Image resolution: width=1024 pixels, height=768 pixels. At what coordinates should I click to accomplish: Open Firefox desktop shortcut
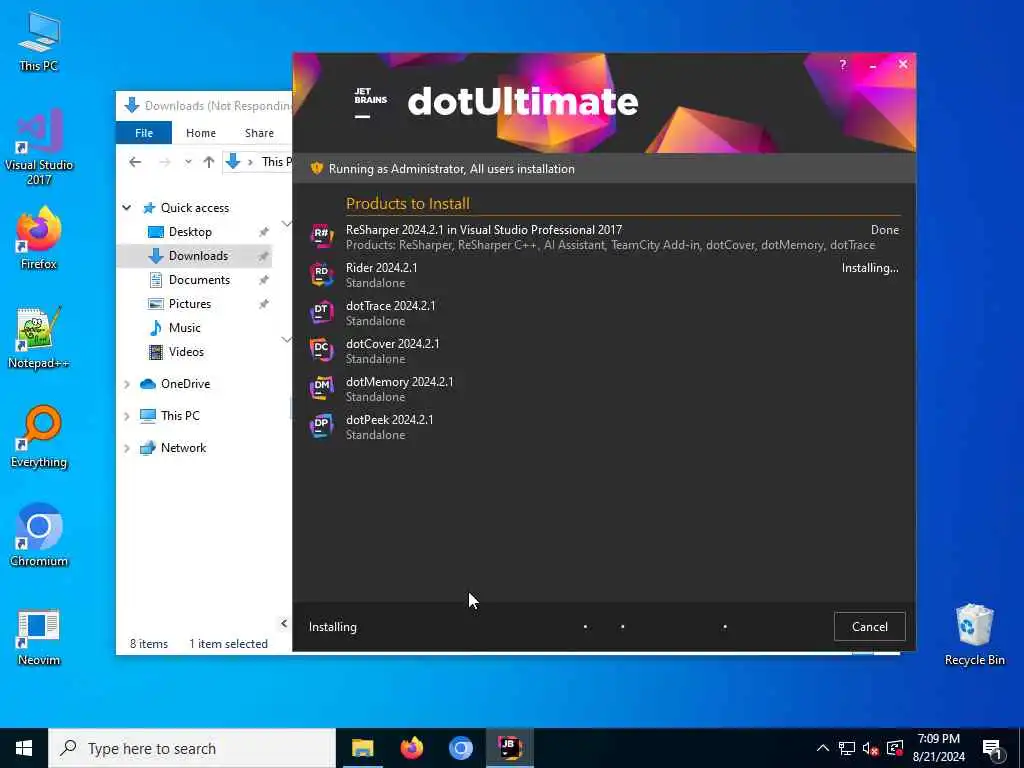(x=39, y=238)
